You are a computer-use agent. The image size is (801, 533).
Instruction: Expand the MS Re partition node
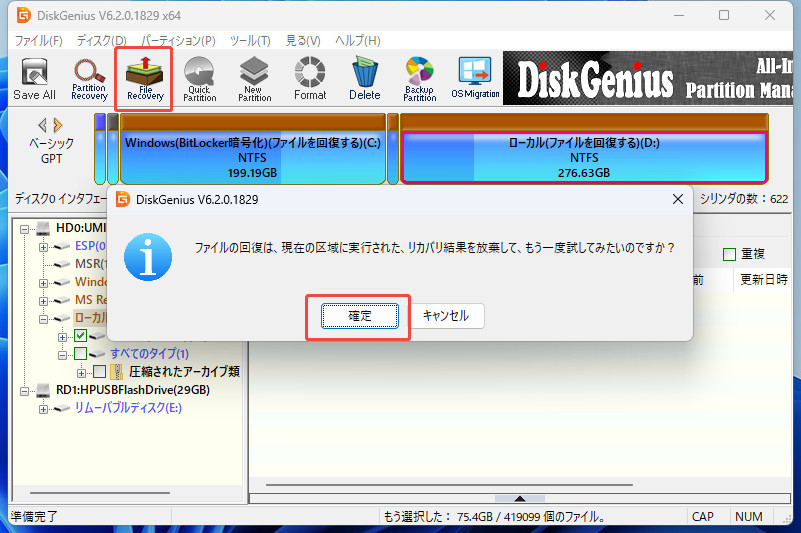[43, 301]
